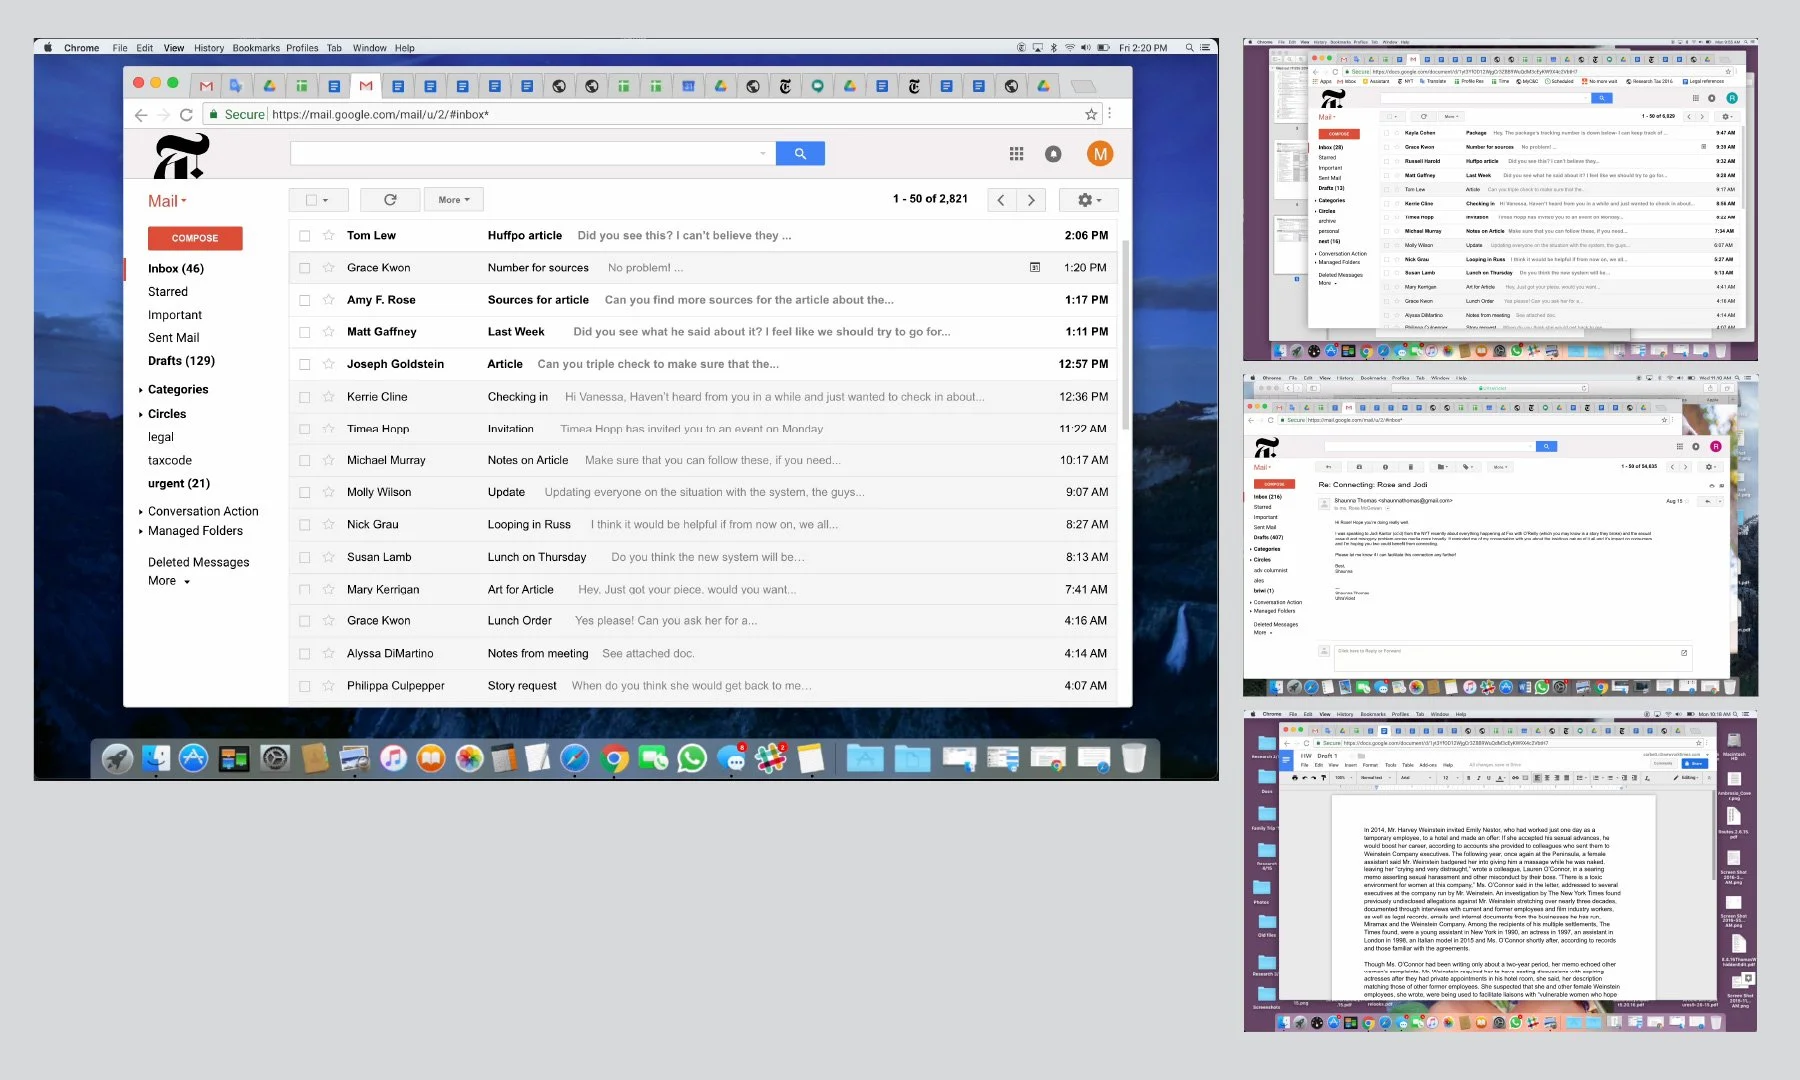The image size is (1800, 1080).
Task: Go to the older messages arrow
Action: coord(1031,200)
